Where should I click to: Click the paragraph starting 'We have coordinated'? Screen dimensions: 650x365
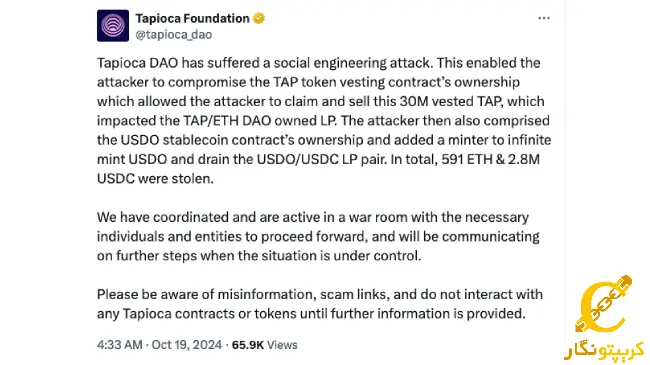coord(318,236)
